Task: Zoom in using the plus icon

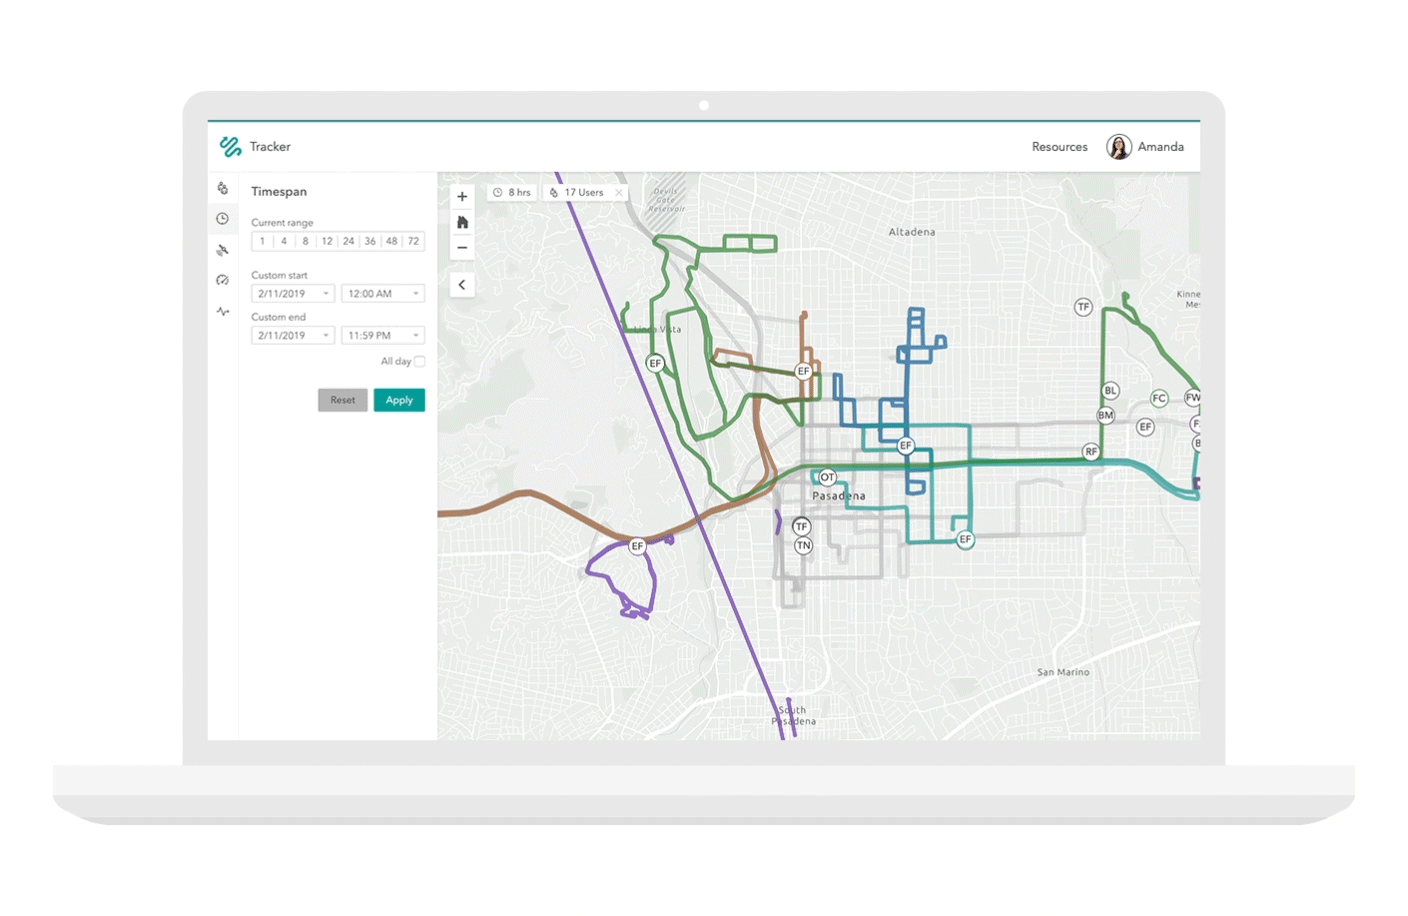Action: tap(462, 196)
